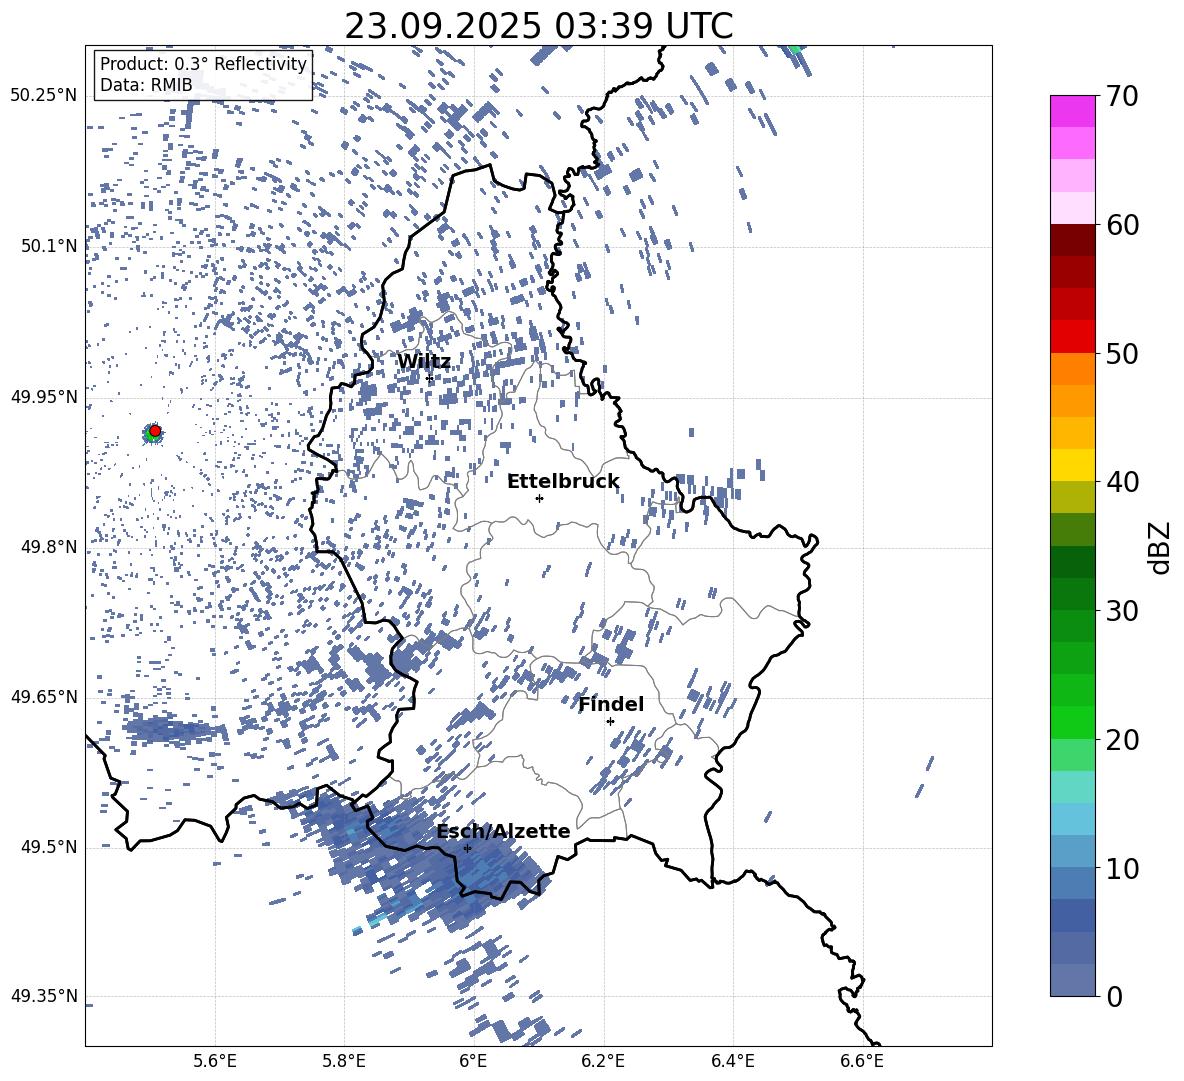Click the 20 colorbar tick label
Screen dimensions: 1184x1081
[x=1121, y=740]
